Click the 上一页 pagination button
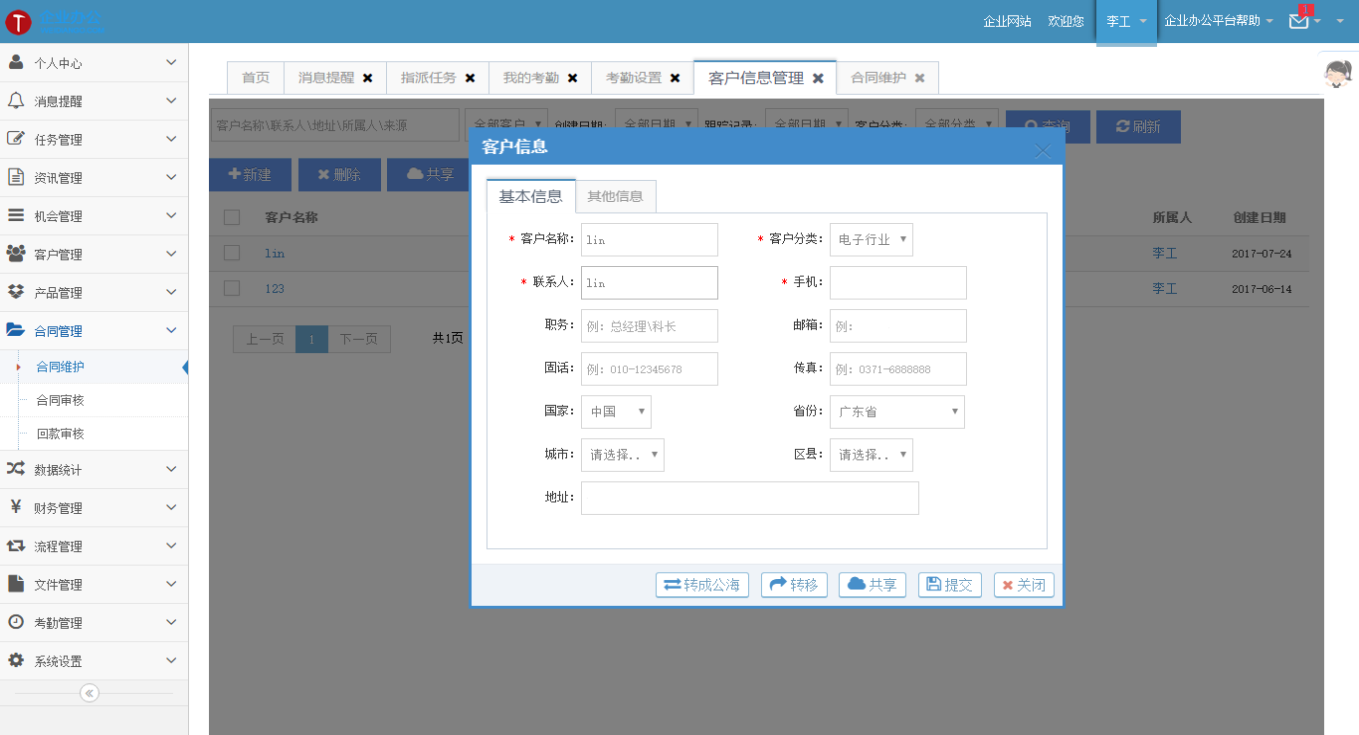This screenshot has height=735, width=1359. tap(264, 339)
